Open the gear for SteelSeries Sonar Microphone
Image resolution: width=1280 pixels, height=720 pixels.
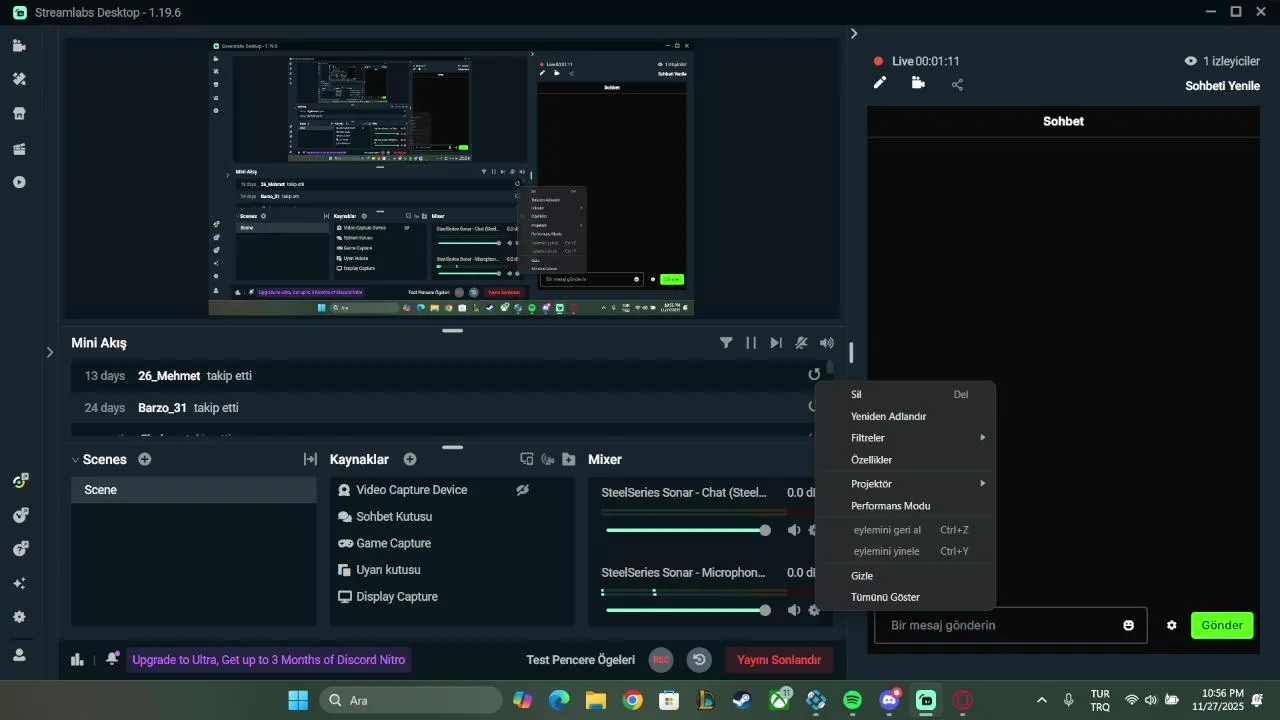[814, 610]
